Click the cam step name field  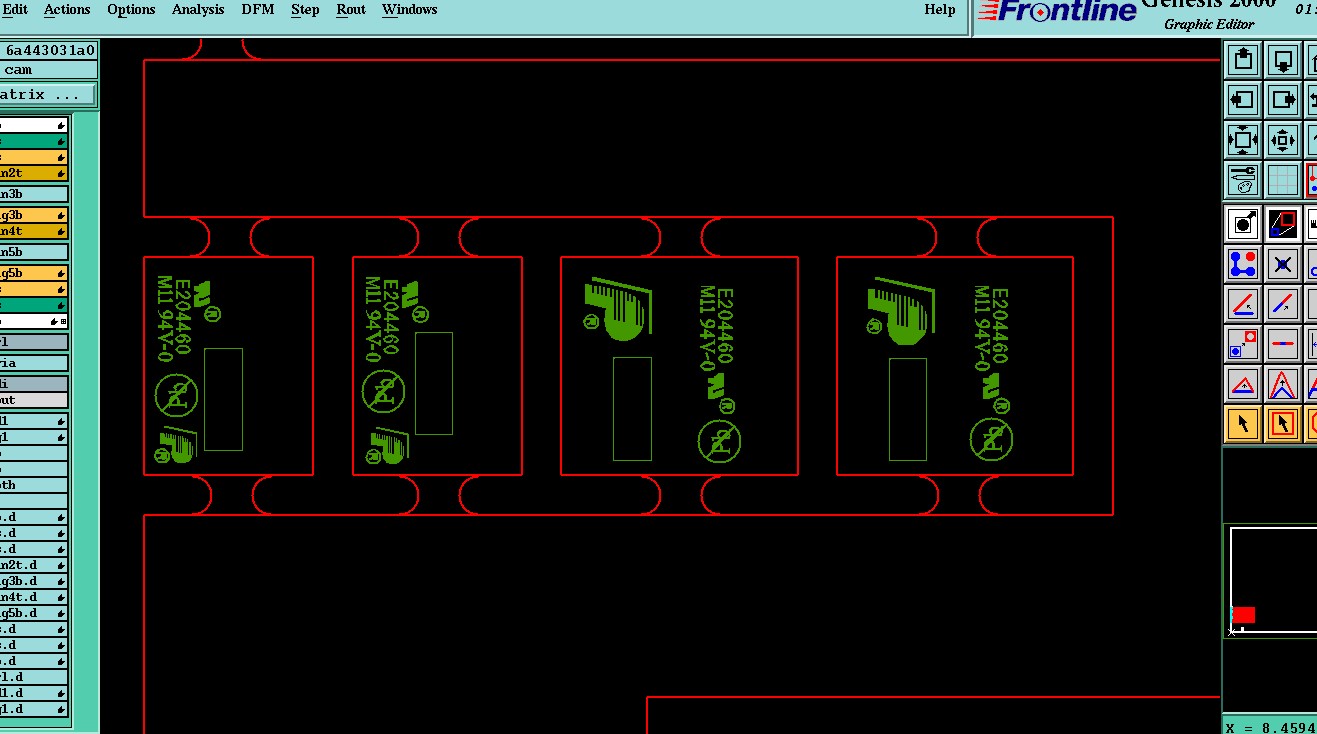coord(49,70)
